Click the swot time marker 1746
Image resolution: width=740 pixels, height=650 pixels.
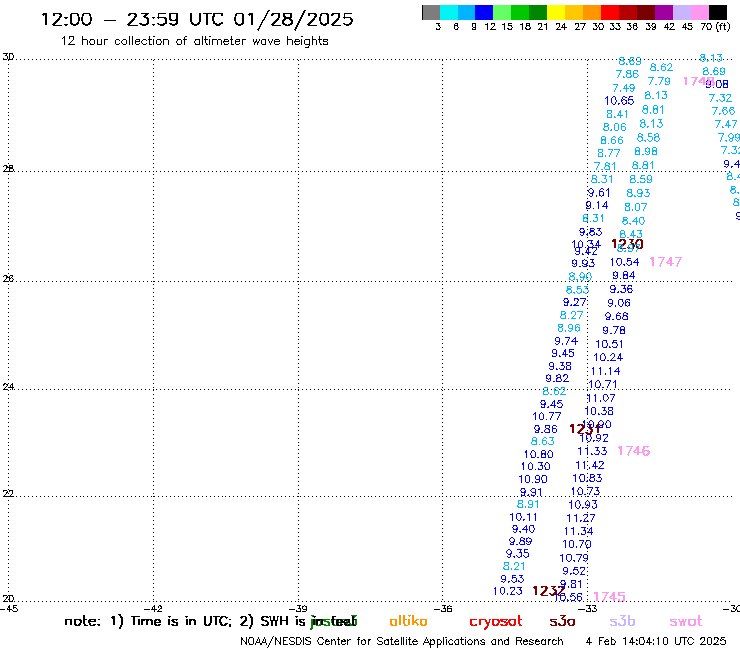tap(634, 451)
